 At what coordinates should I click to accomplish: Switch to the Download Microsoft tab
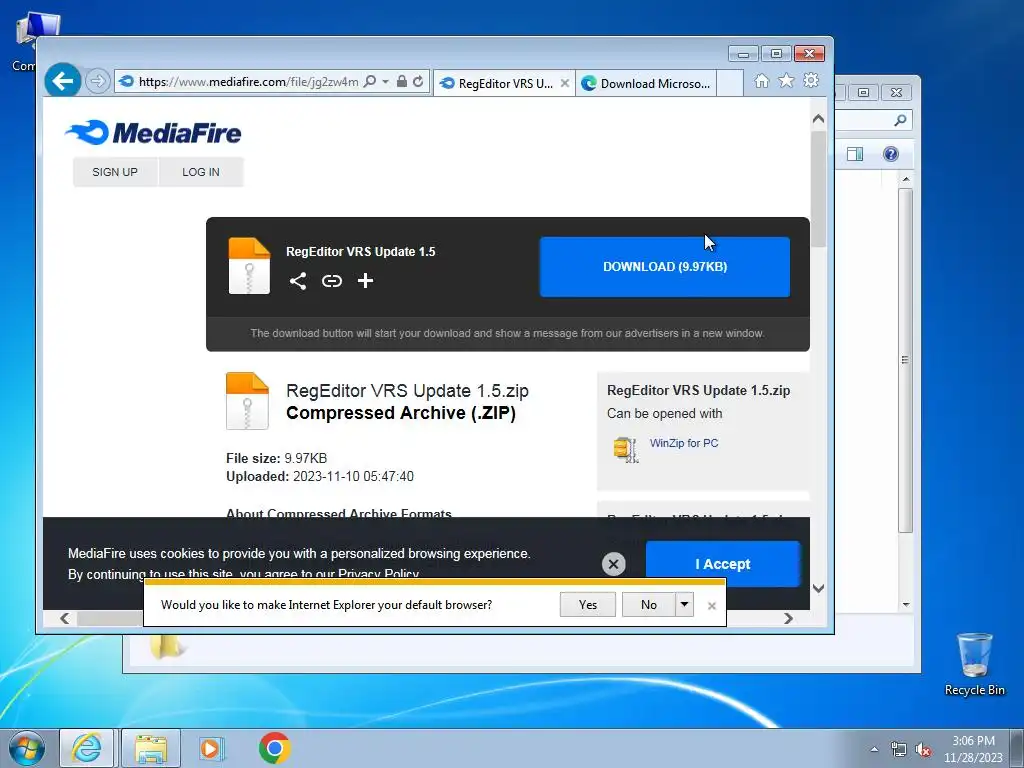click(x=646, y=84)
